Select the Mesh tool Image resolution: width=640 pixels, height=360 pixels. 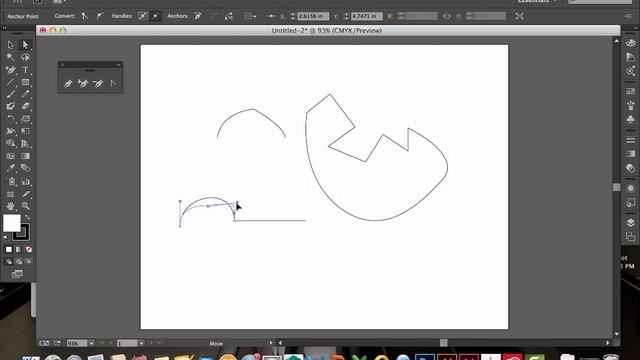[10, 156]
